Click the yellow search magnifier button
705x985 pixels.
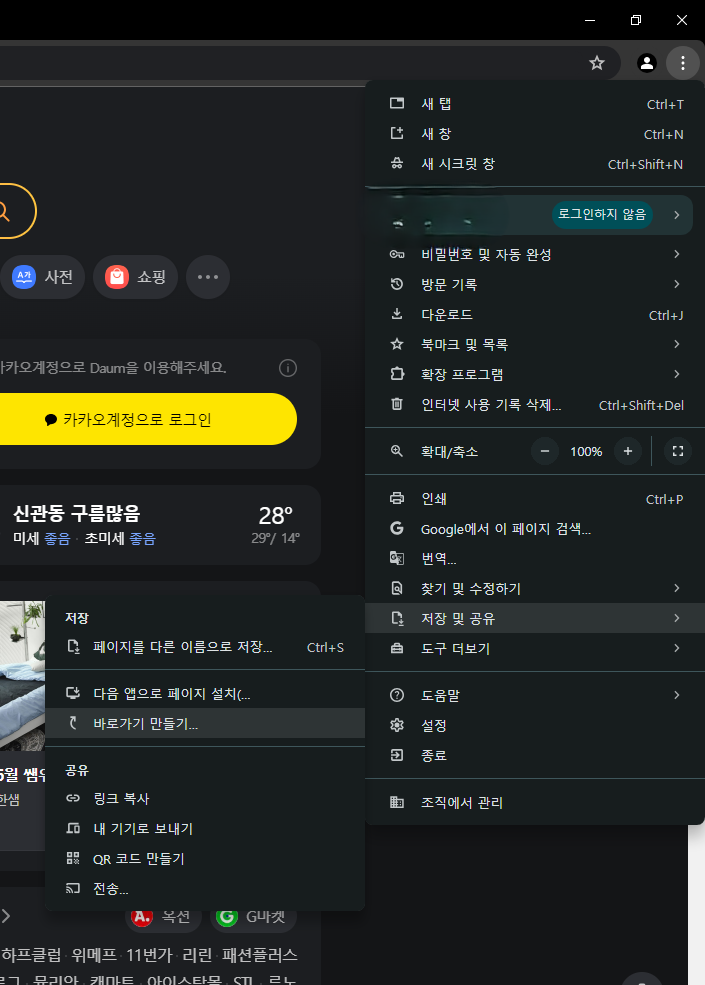point(5,211)
